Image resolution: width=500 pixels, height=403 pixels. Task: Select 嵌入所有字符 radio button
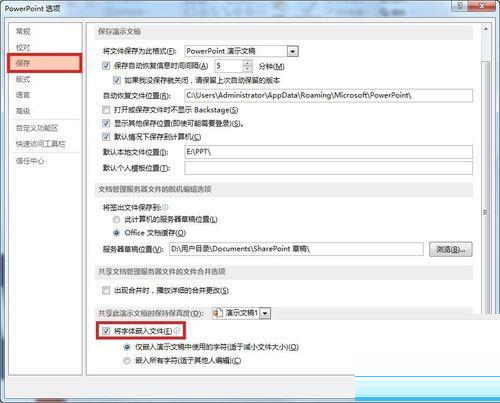127,361
